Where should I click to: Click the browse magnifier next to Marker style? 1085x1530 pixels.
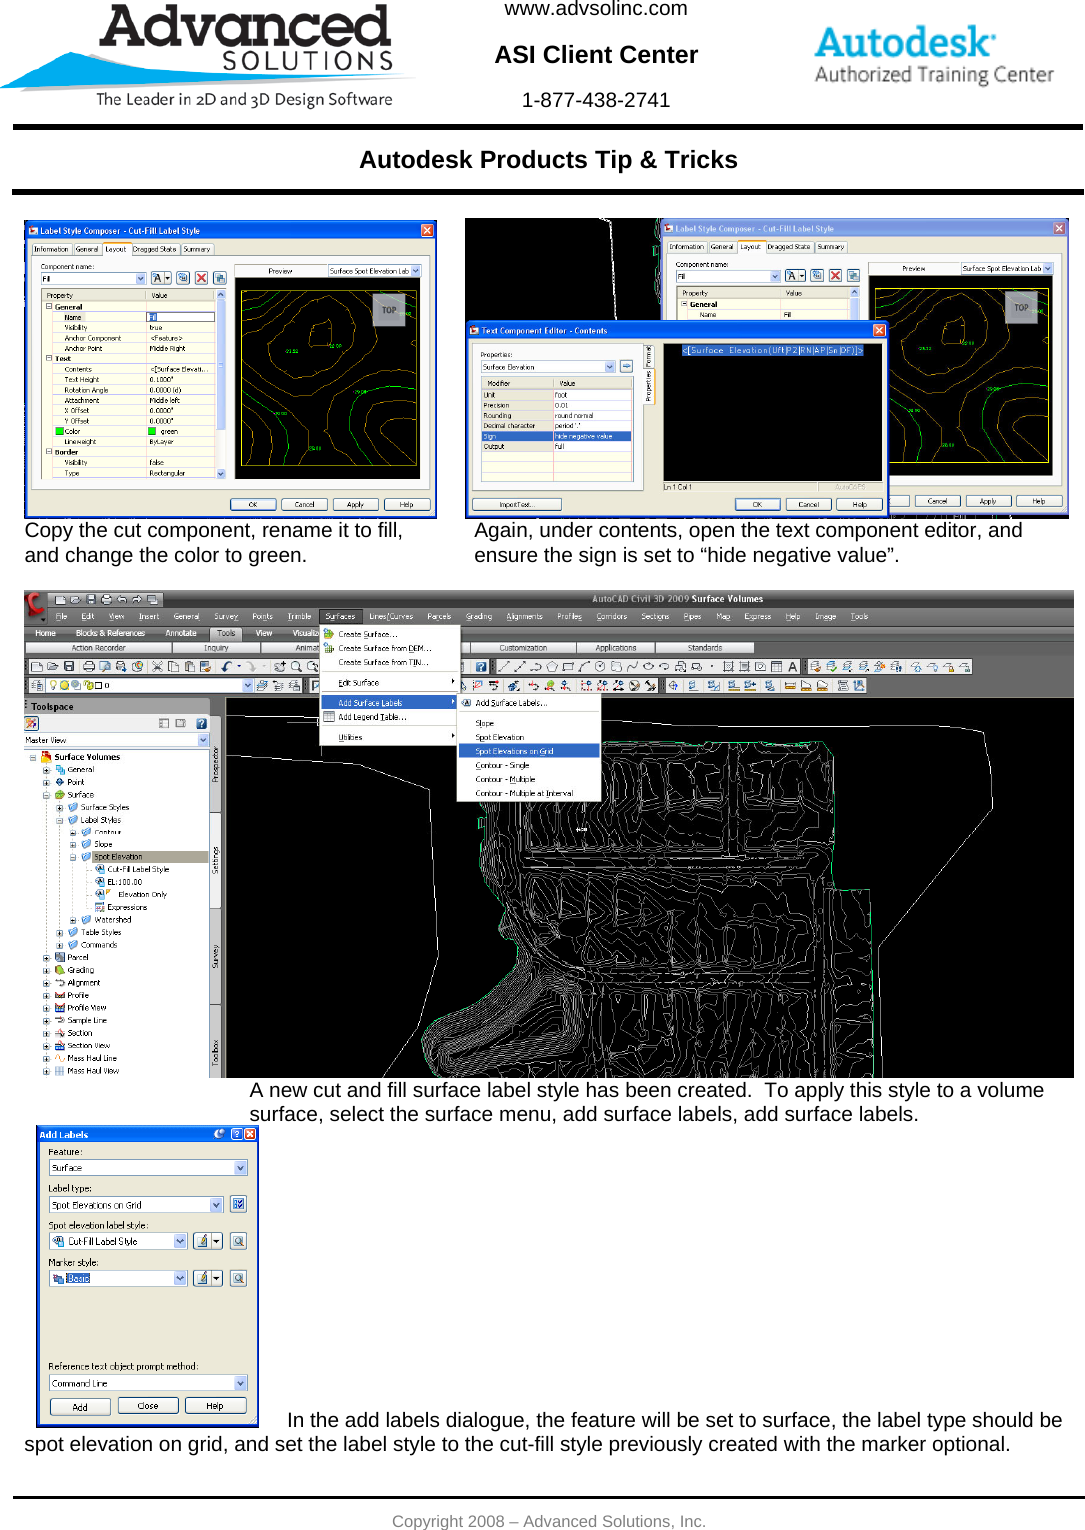click(238, 1278)
